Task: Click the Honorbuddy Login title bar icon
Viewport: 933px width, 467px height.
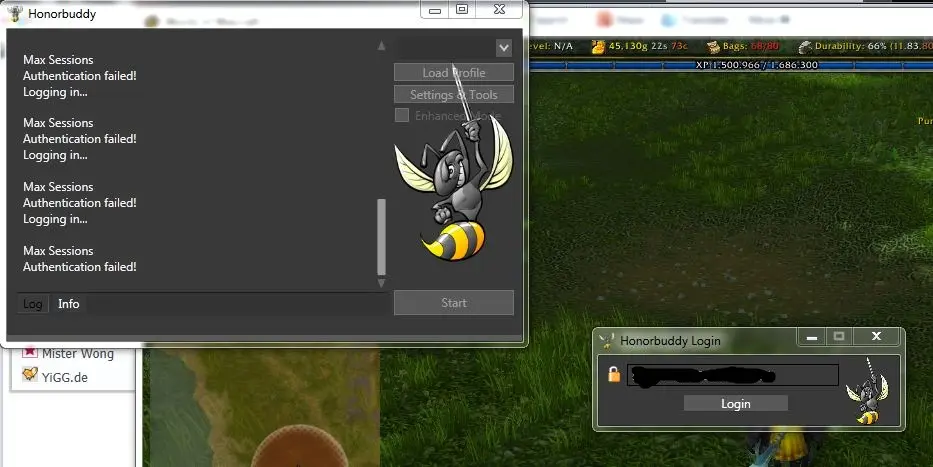Action: pos(607,341)
